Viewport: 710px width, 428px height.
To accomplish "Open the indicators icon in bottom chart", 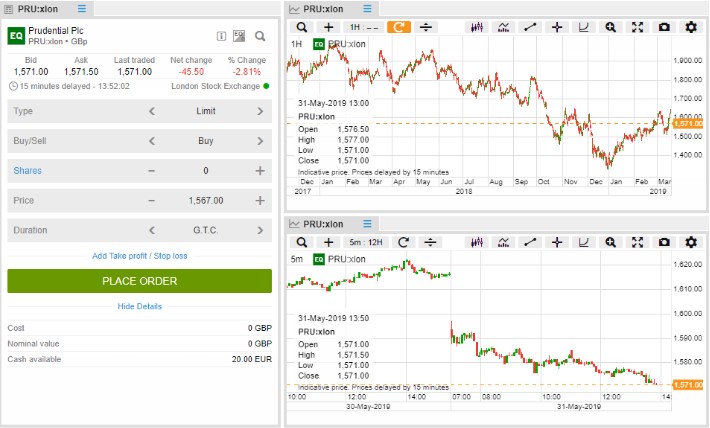I will (504, 242).
